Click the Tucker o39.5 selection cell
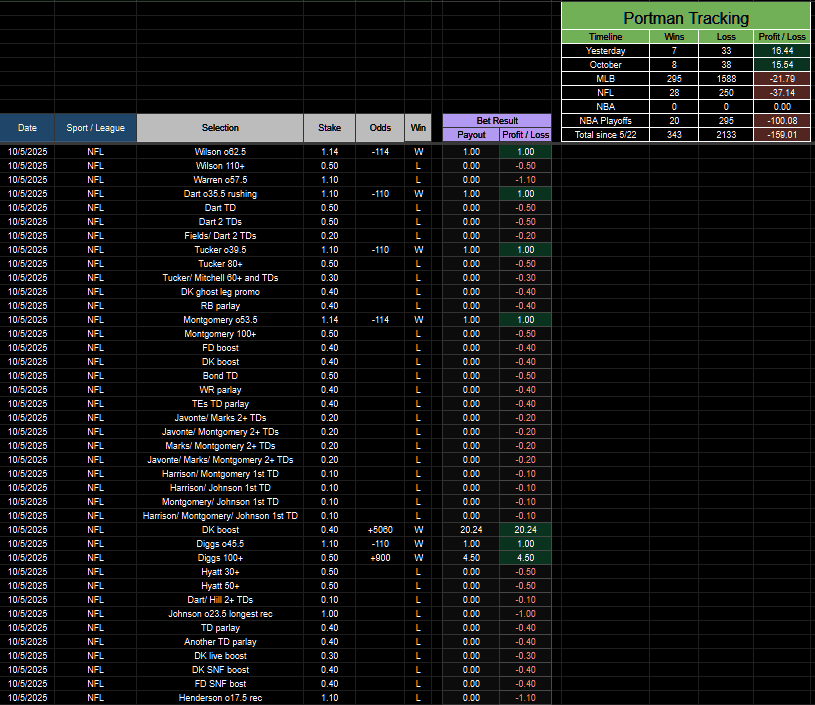This screenshot has width=815, height=705. point(220,250)
